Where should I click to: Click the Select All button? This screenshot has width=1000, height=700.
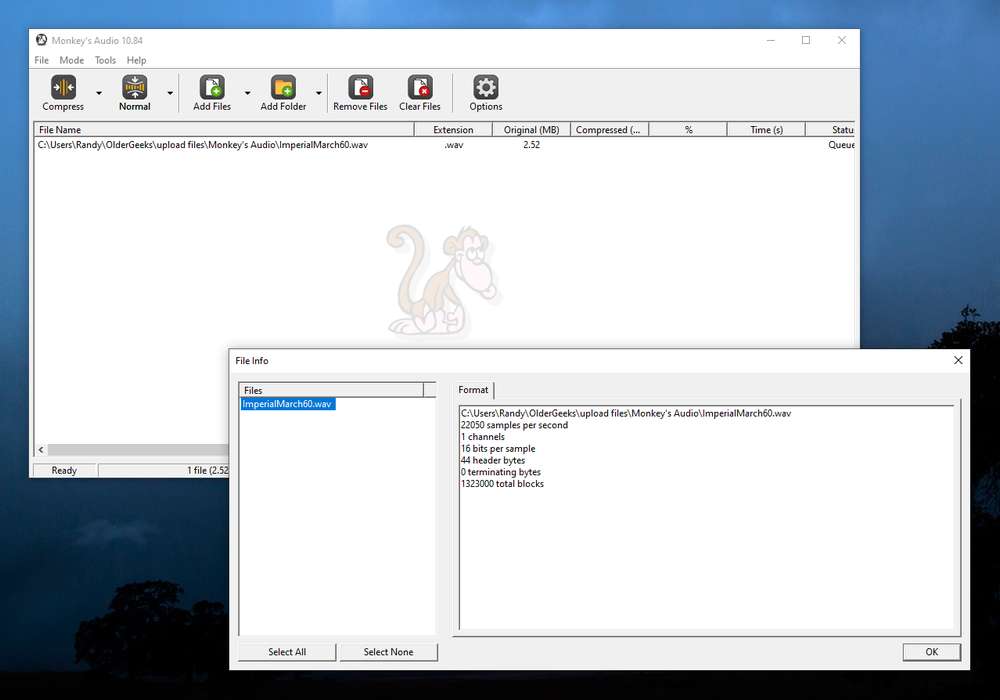coord(287,652)
